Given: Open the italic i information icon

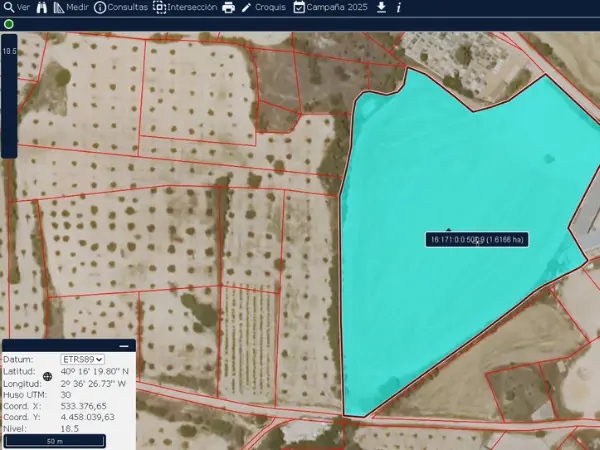Looking at the screenshot, I should (x=399, y=7).
